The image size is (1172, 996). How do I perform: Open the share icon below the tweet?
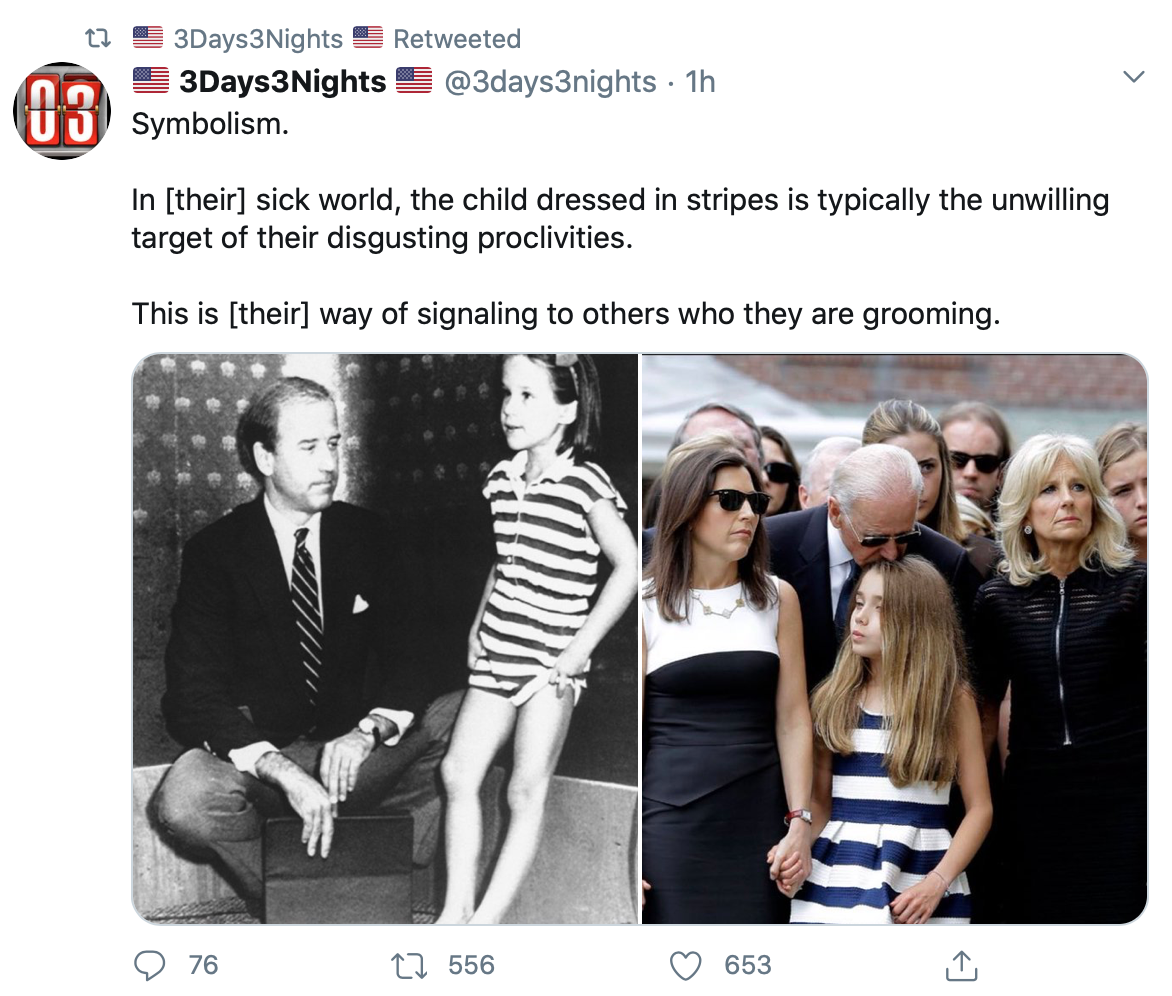[960, 965]
